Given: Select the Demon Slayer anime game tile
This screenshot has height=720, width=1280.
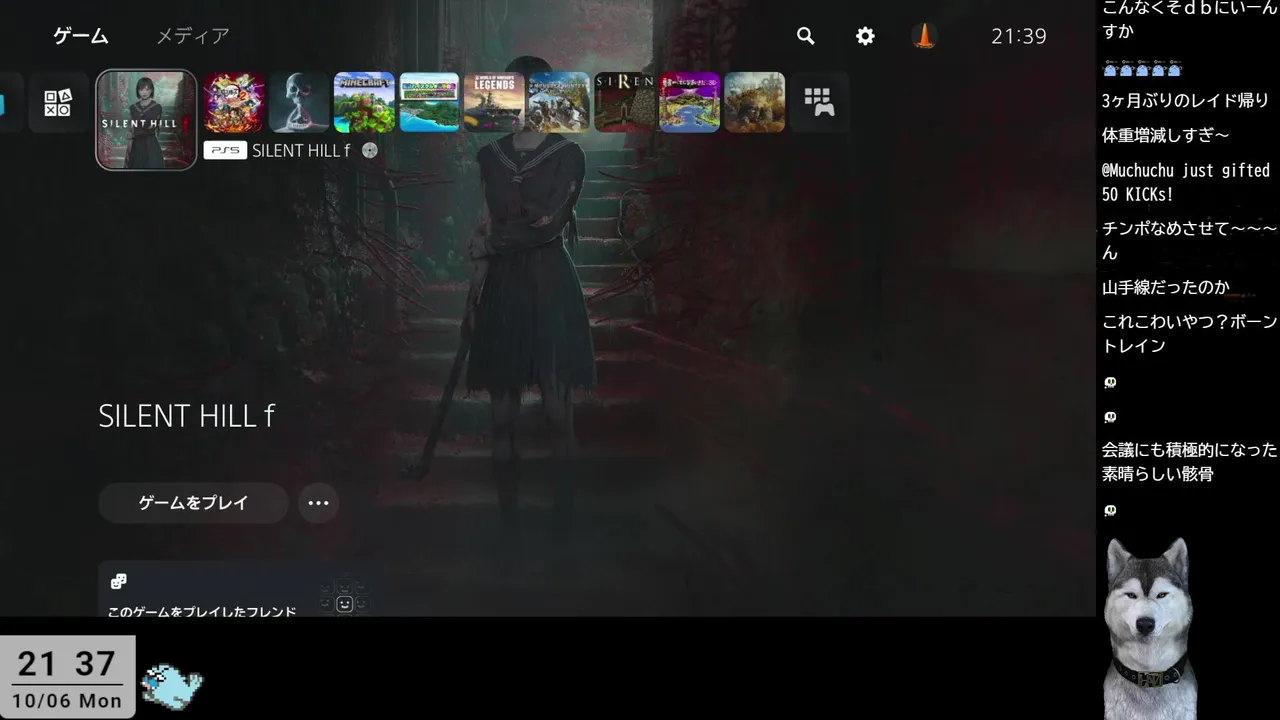Looking at the screenshot, I should (x=234, y=102).
